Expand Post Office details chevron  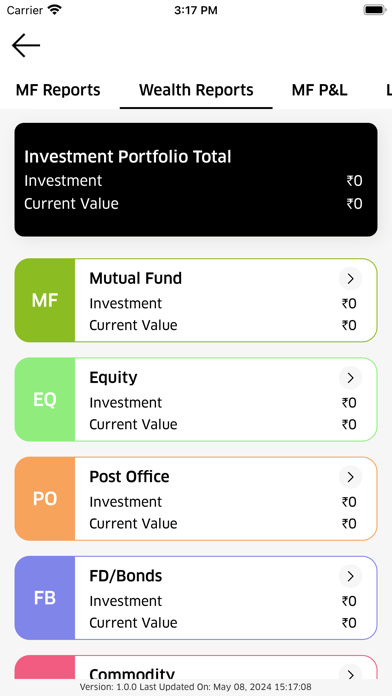[x=350, y=477]
